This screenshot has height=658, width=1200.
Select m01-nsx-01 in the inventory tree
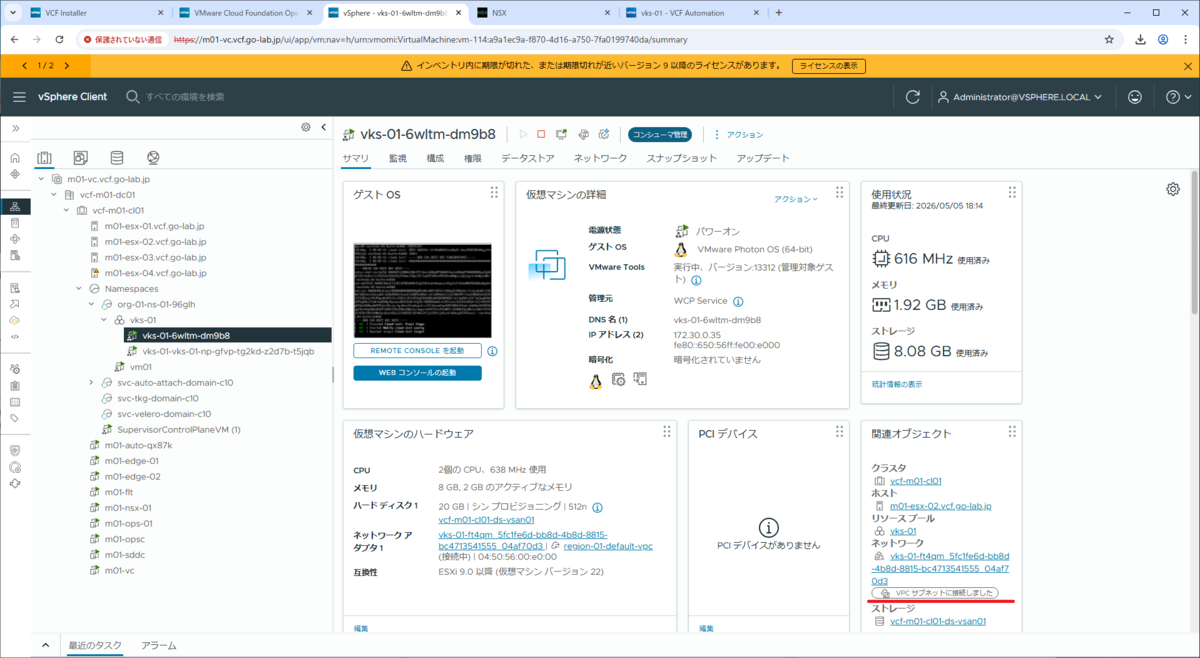pos(128,507)
